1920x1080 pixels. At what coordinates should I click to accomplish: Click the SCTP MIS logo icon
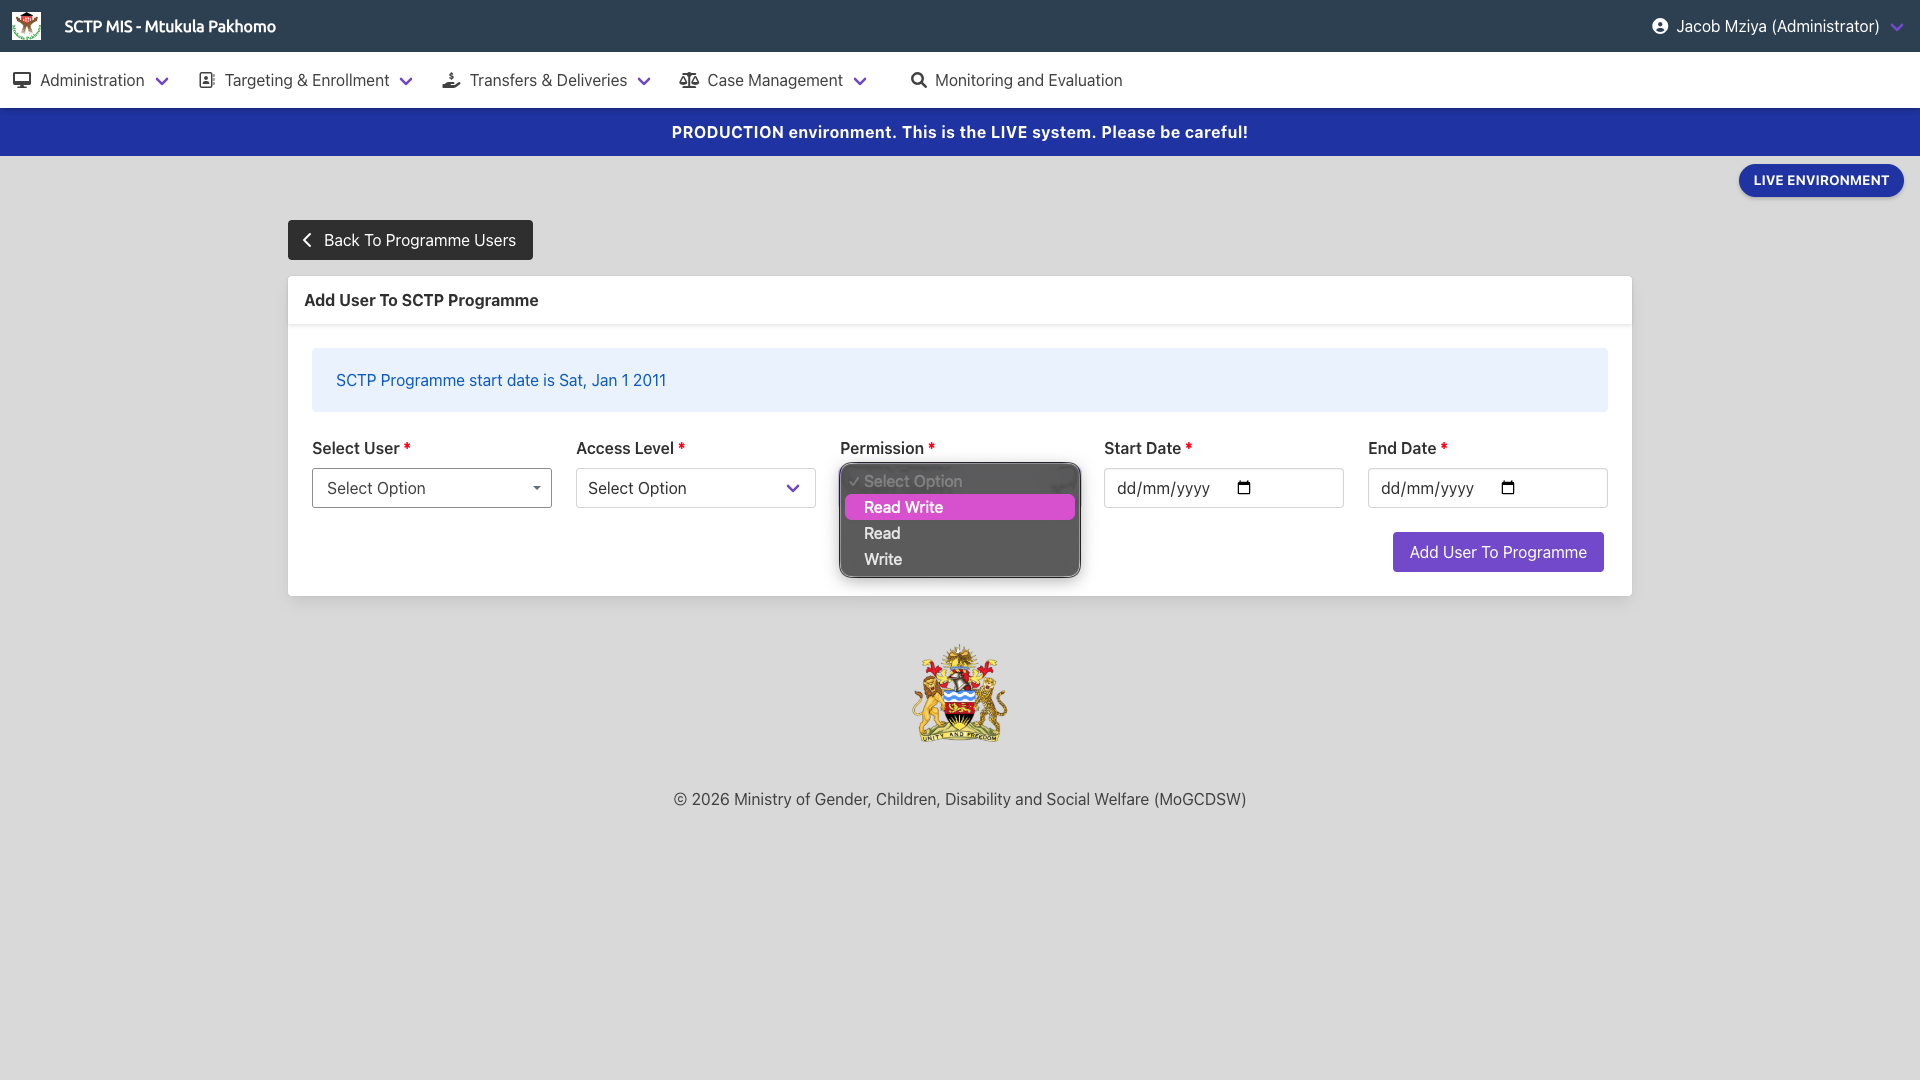(26, 26)
